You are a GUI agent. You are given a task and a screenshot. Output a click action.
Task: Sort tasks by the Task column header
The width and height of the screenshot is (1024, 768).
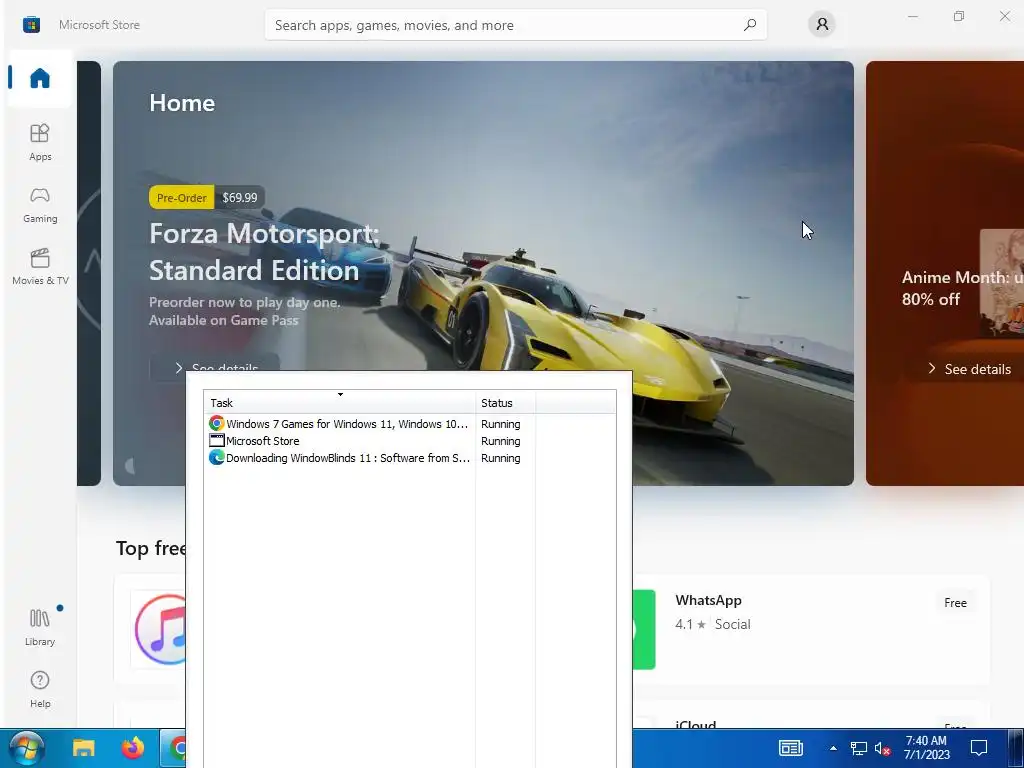[x=340, y=403]
